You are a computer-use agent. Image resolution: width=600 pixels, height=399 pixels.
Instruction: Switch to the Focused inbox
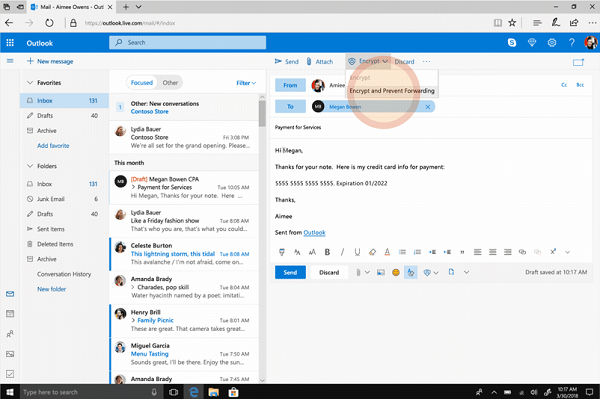(142, 83)
